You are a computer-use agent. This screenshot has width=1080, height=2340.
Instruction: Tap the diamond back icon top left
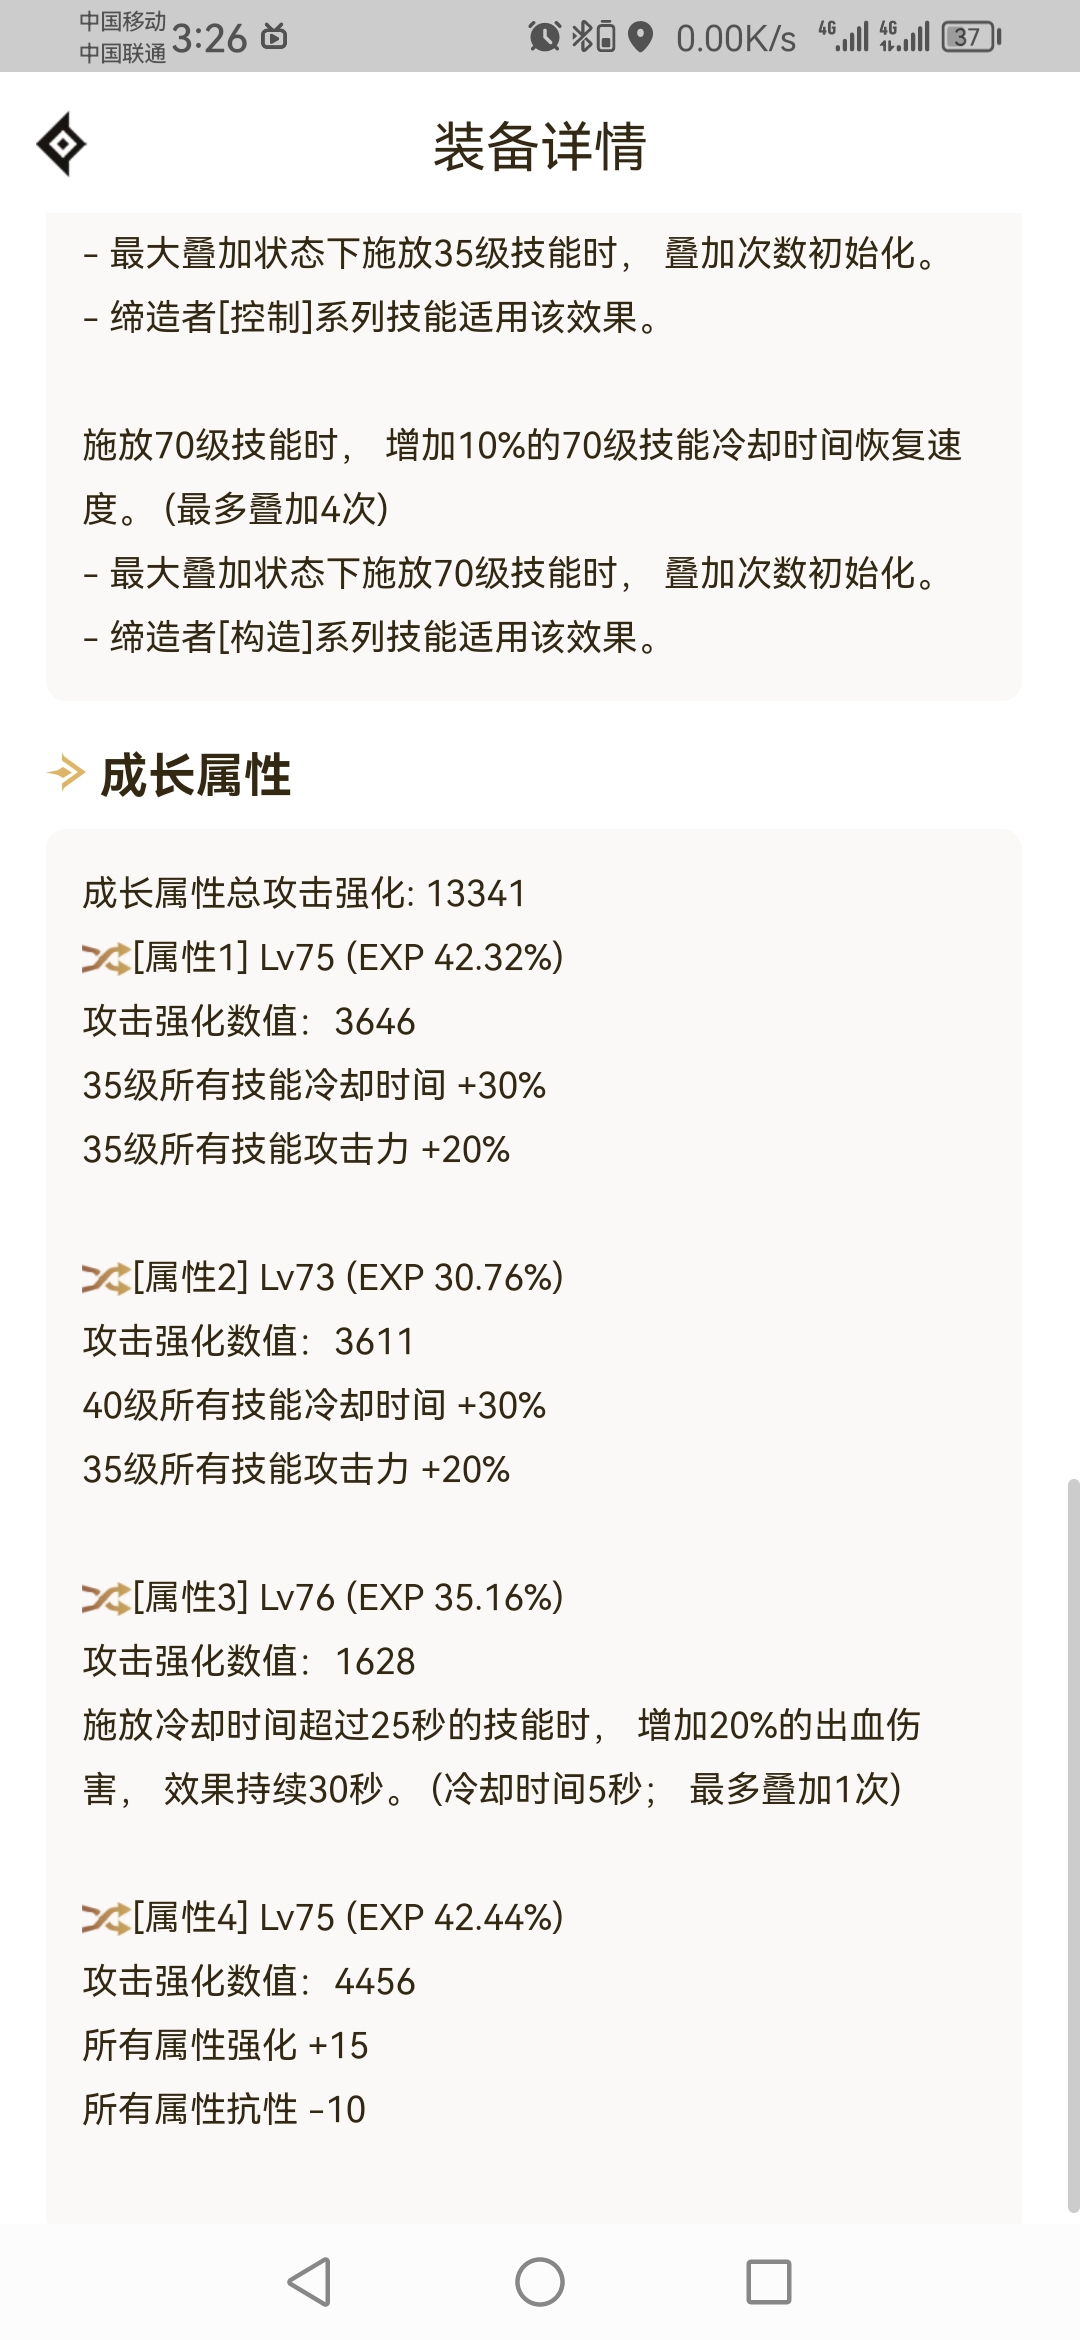pos(61,145)
